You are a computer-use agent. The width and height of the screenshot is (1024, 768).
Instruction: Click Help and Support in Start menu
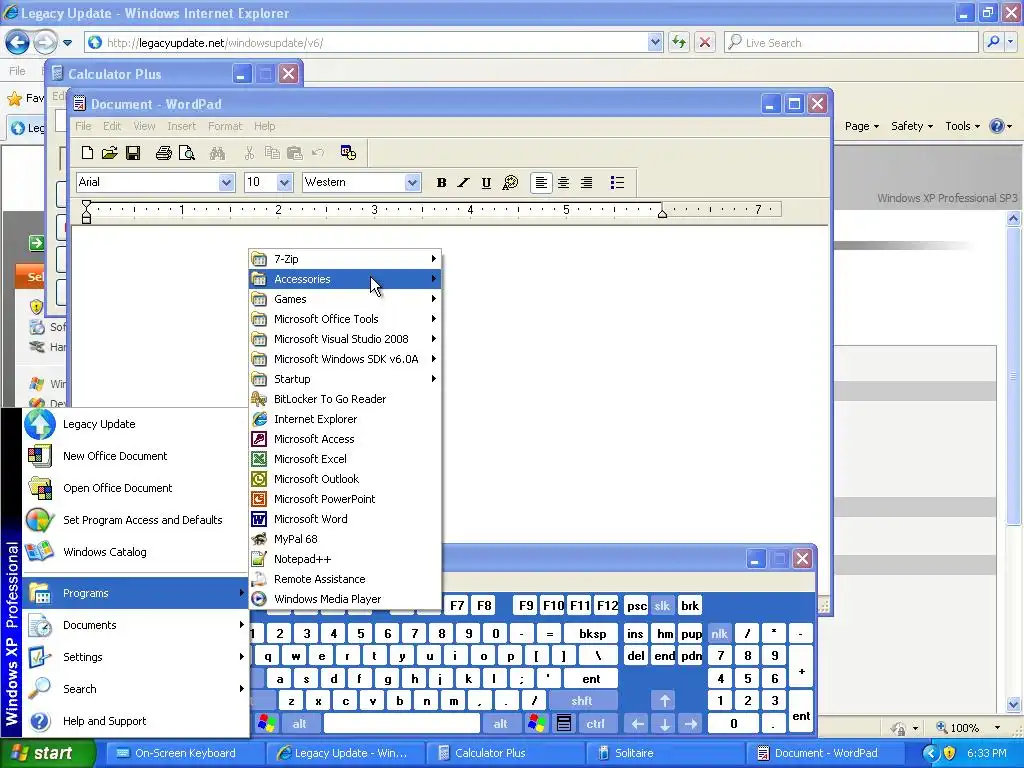pyautogui.click(x=135, y=721)
